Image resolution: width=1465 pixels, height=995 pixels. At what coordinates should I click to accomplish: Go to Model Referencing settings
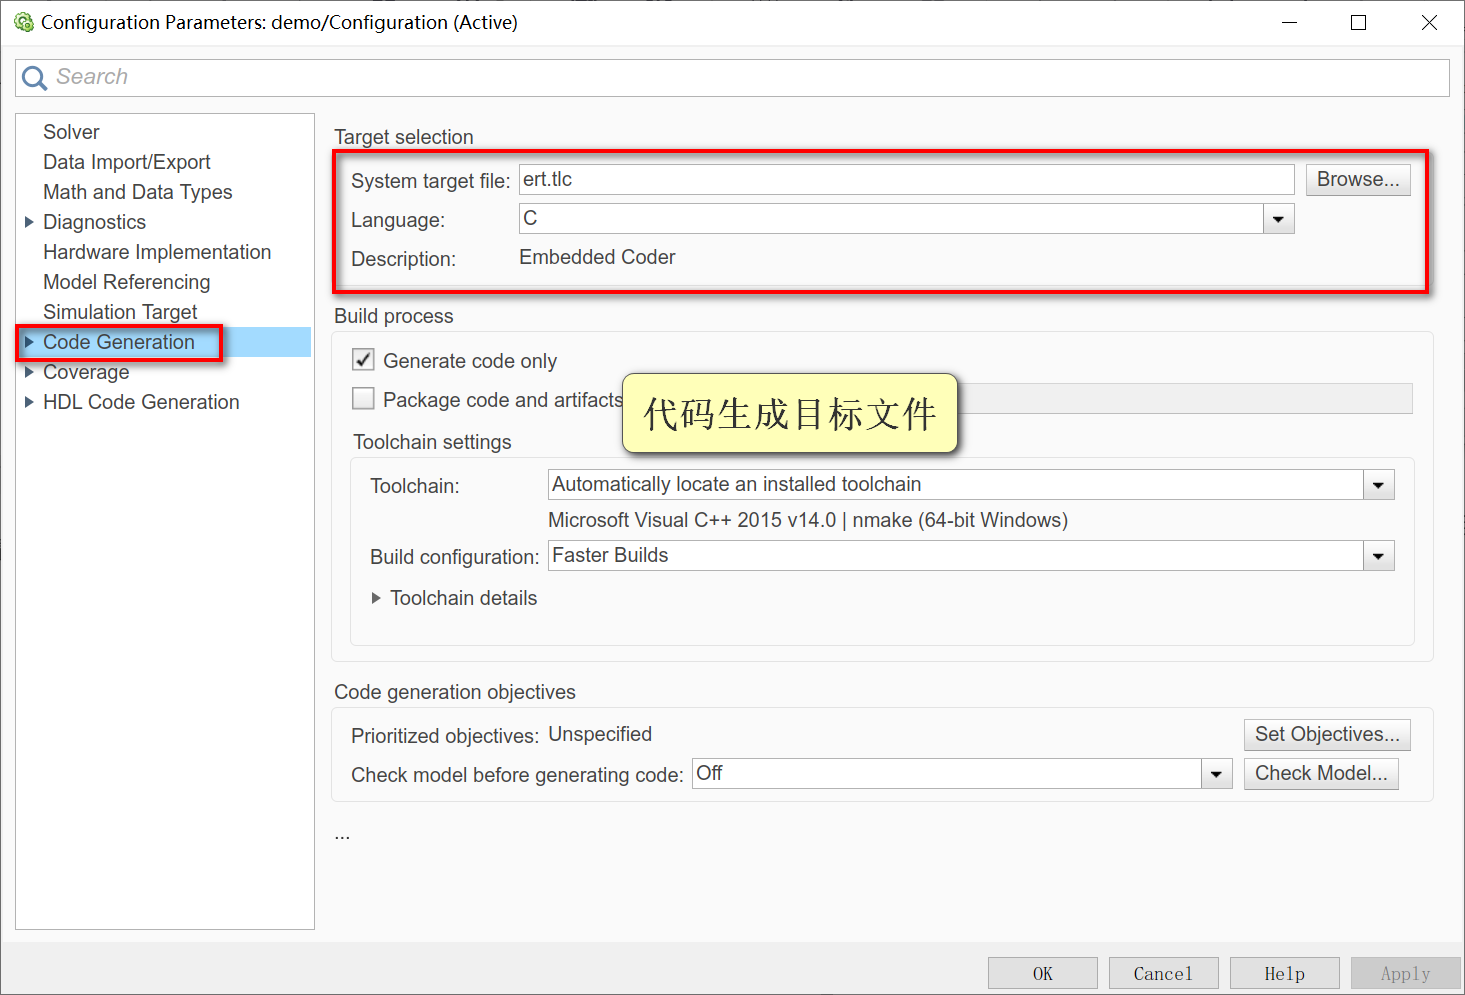pos(127,282)
